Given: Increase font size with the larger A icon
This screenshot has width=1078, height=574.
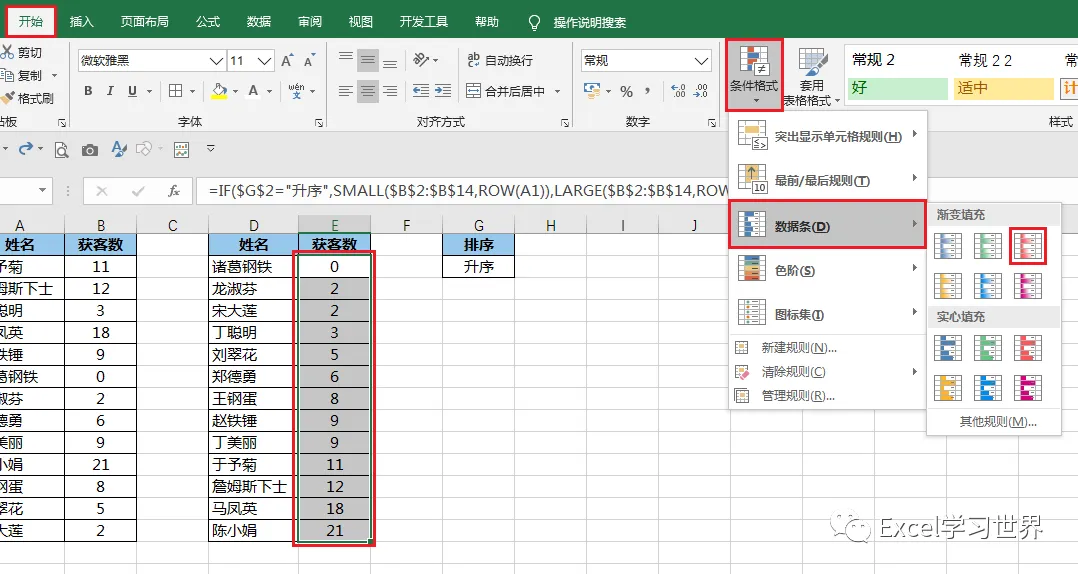Looking at the screenshot, I should click(287, 60).
